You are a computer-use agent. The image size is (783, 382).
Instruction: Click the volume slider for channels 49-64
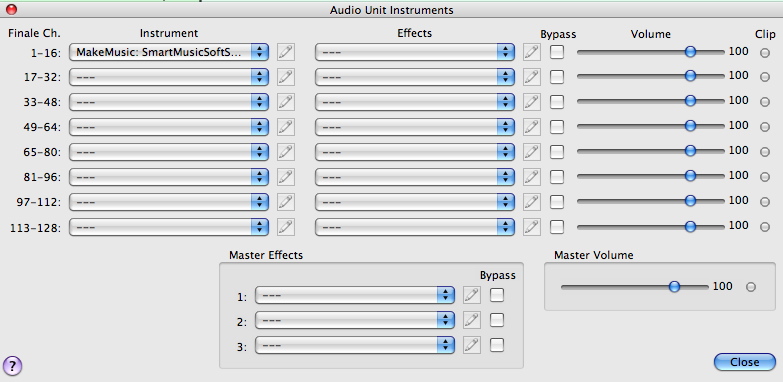click(651, 126)
